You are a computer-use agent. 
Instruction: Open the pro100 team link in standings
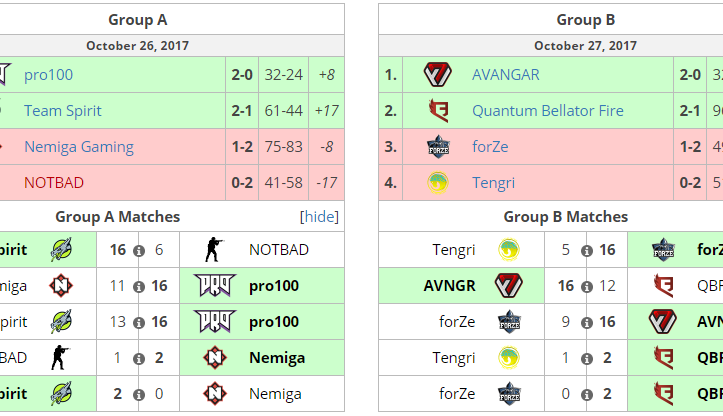pyautogui.click(x=48, y=74)
